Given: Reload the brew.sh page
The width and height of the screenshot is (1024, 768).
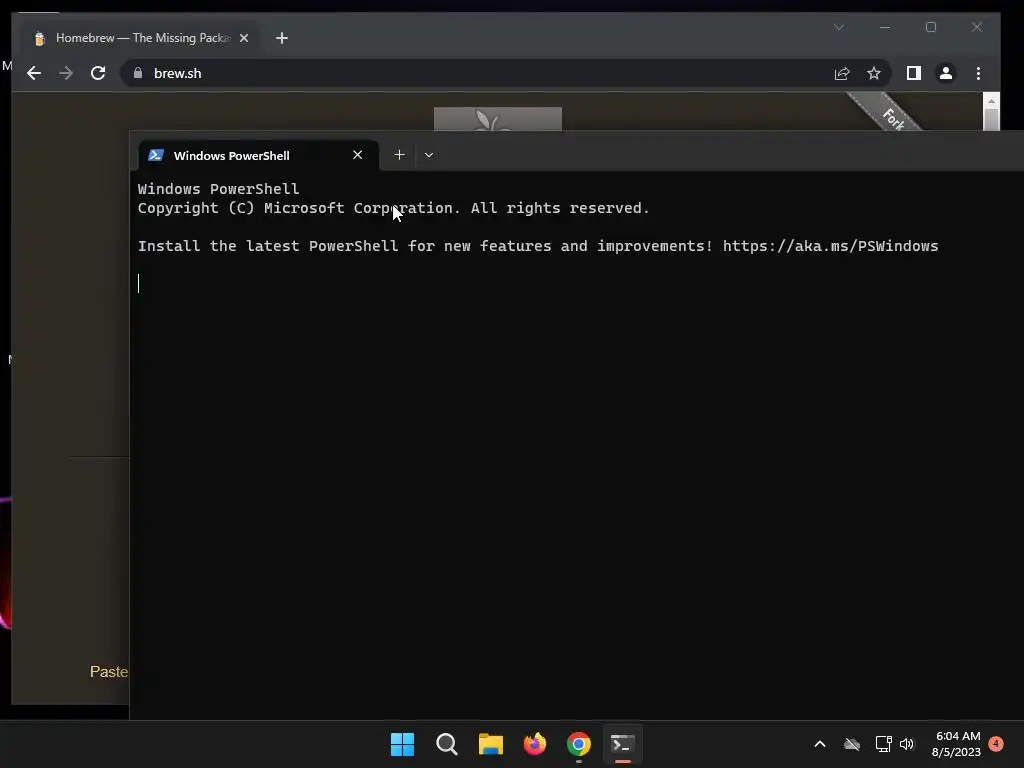Looking at the screenshot, I should point(98,73).
